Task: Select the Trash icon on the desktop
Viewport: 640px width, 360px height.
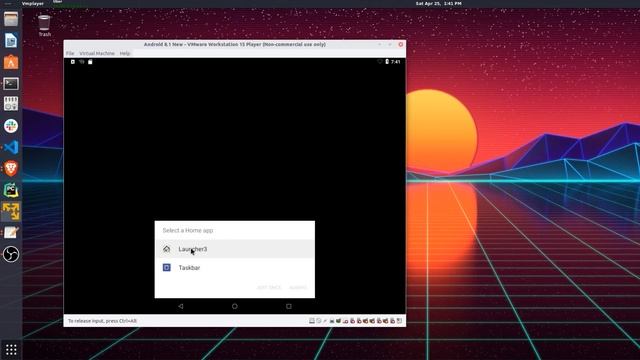Action: pos(44,26)
